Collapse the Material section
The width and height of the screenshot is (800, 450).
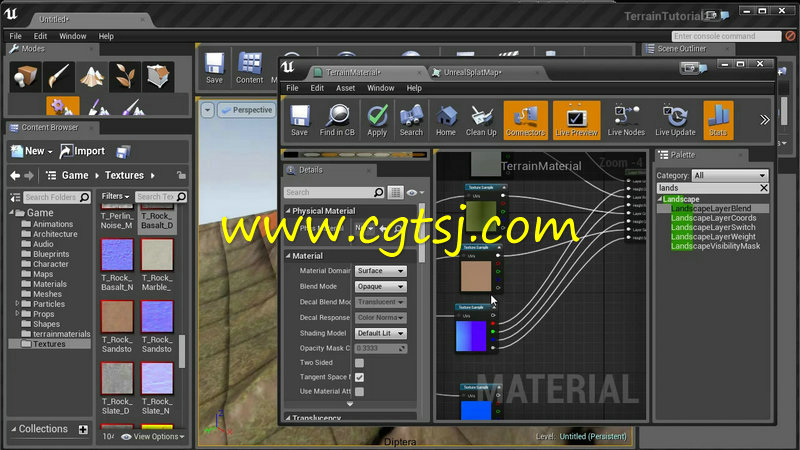(288, 256)
